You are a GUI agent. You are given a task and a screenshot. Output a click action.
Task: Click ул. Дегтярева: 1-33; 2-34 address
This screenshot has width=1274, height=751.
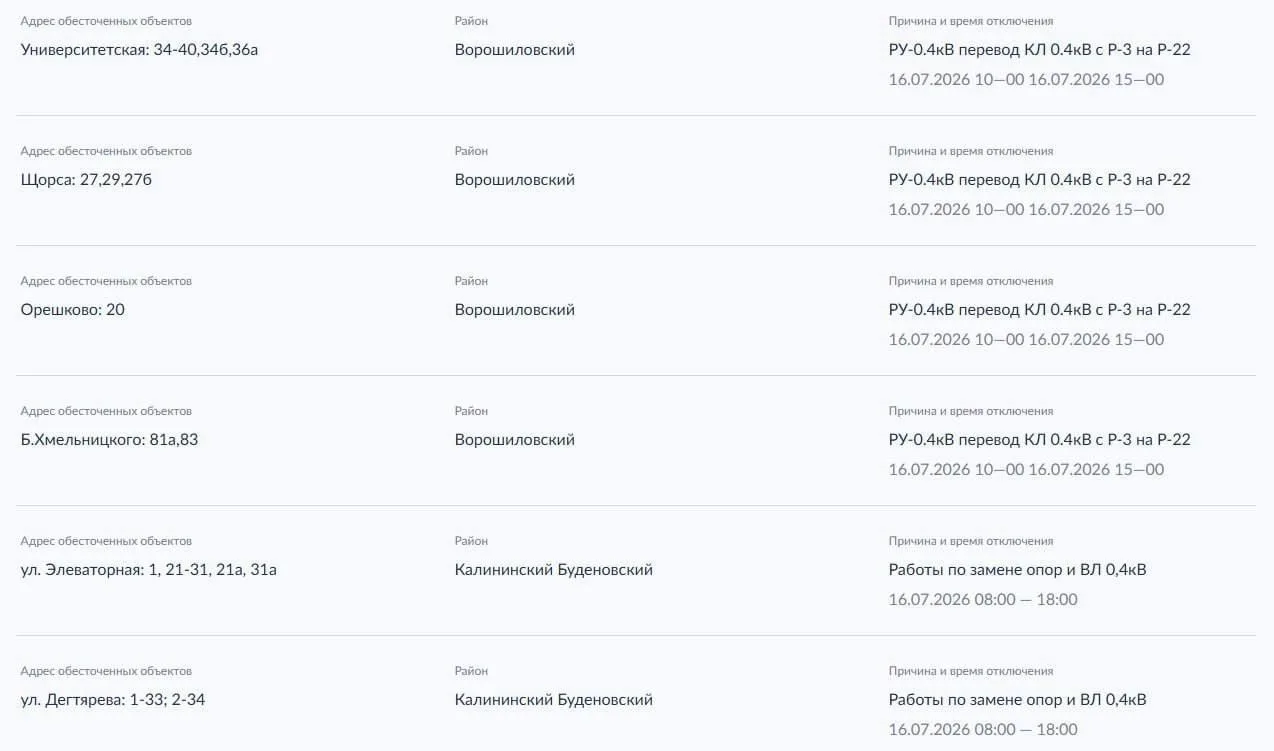[113, 700]
